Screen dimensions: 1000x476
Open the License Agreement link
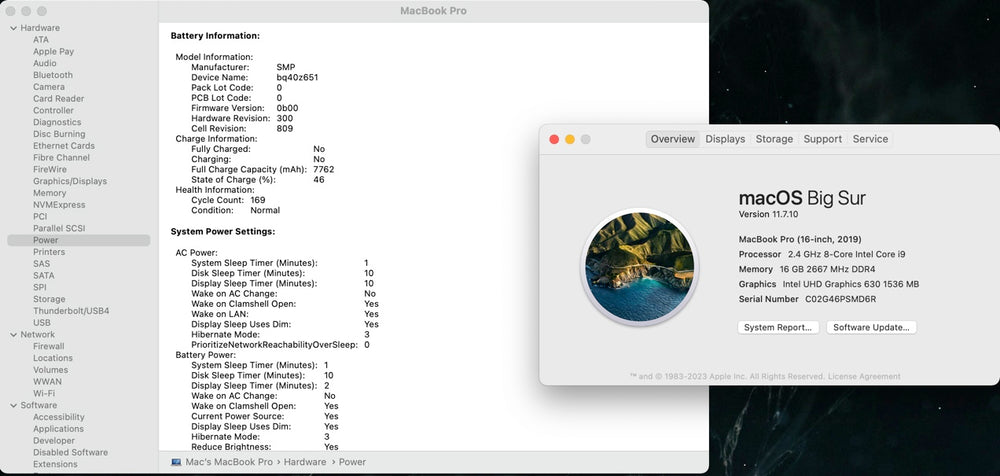[864, 376]
